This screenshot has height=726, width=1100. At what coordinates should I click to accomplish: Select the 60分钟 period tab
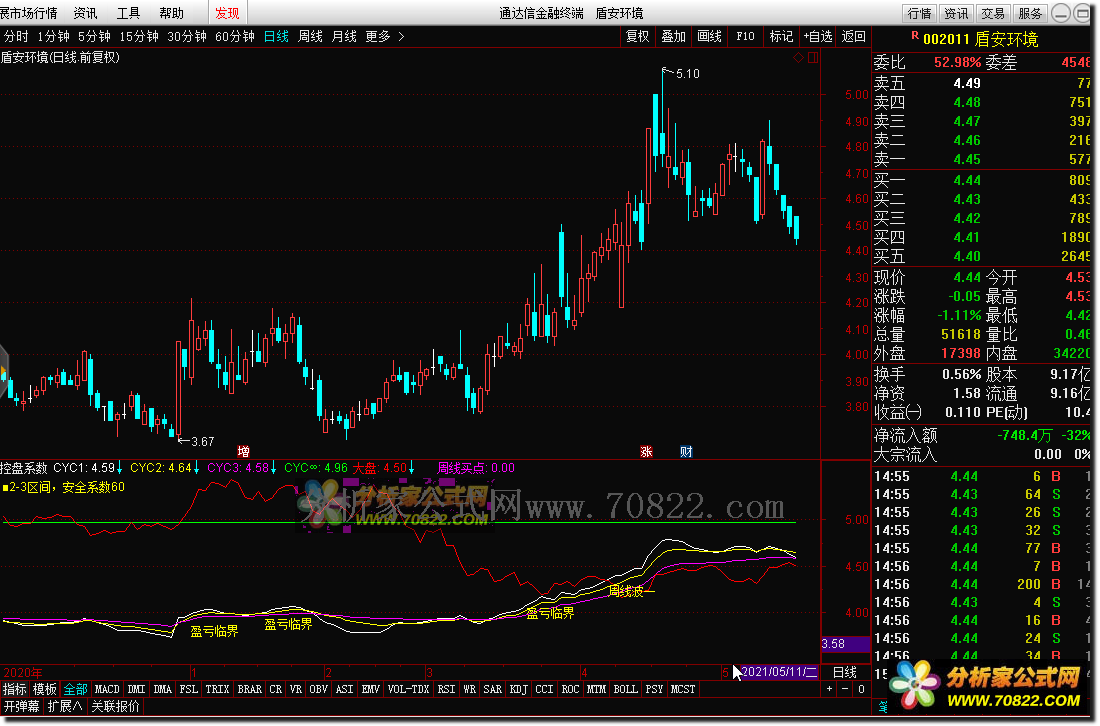(x=234, y=36)
